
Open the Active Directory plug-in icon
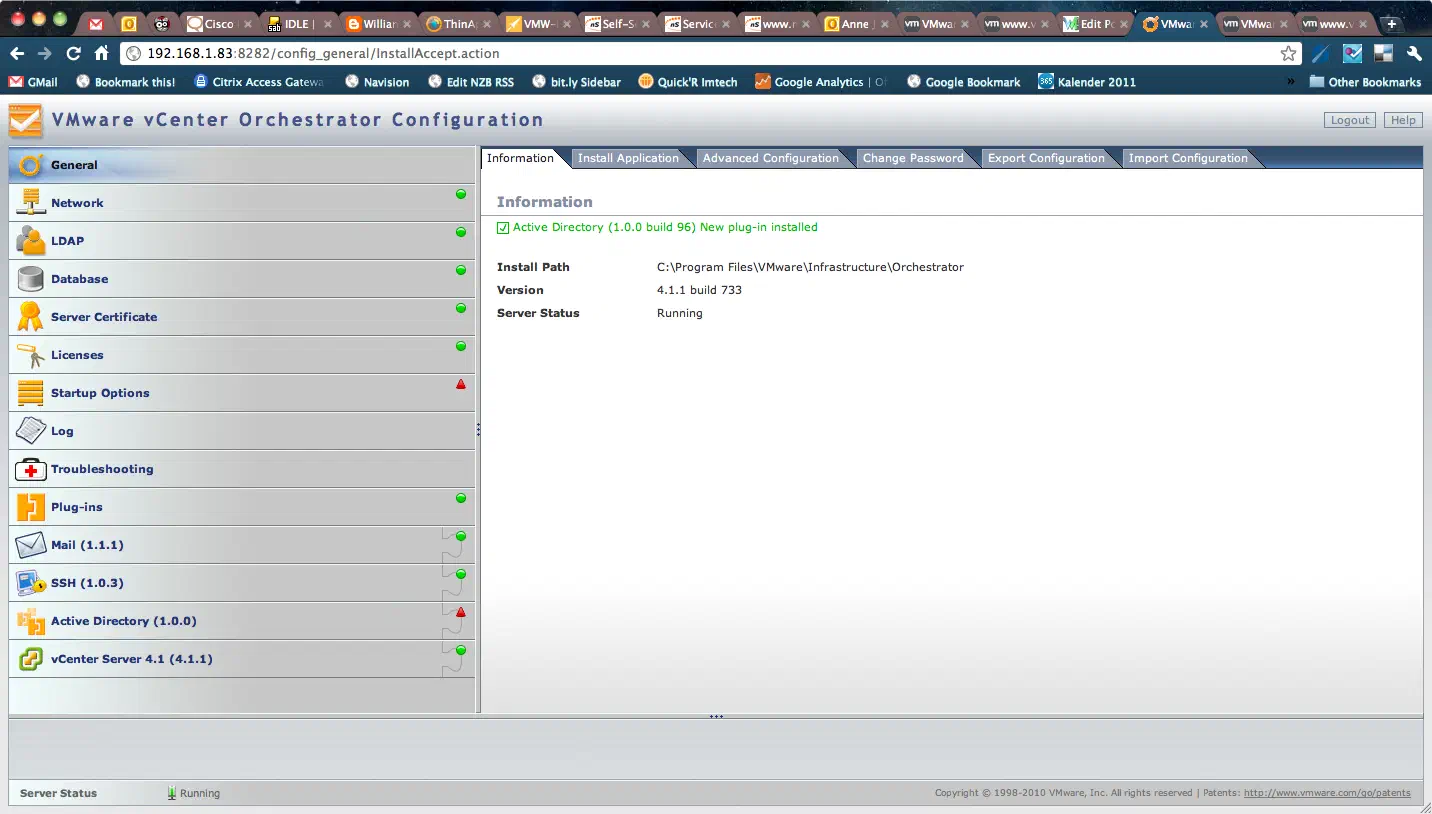pyautogui.click(x=30, y=621)
